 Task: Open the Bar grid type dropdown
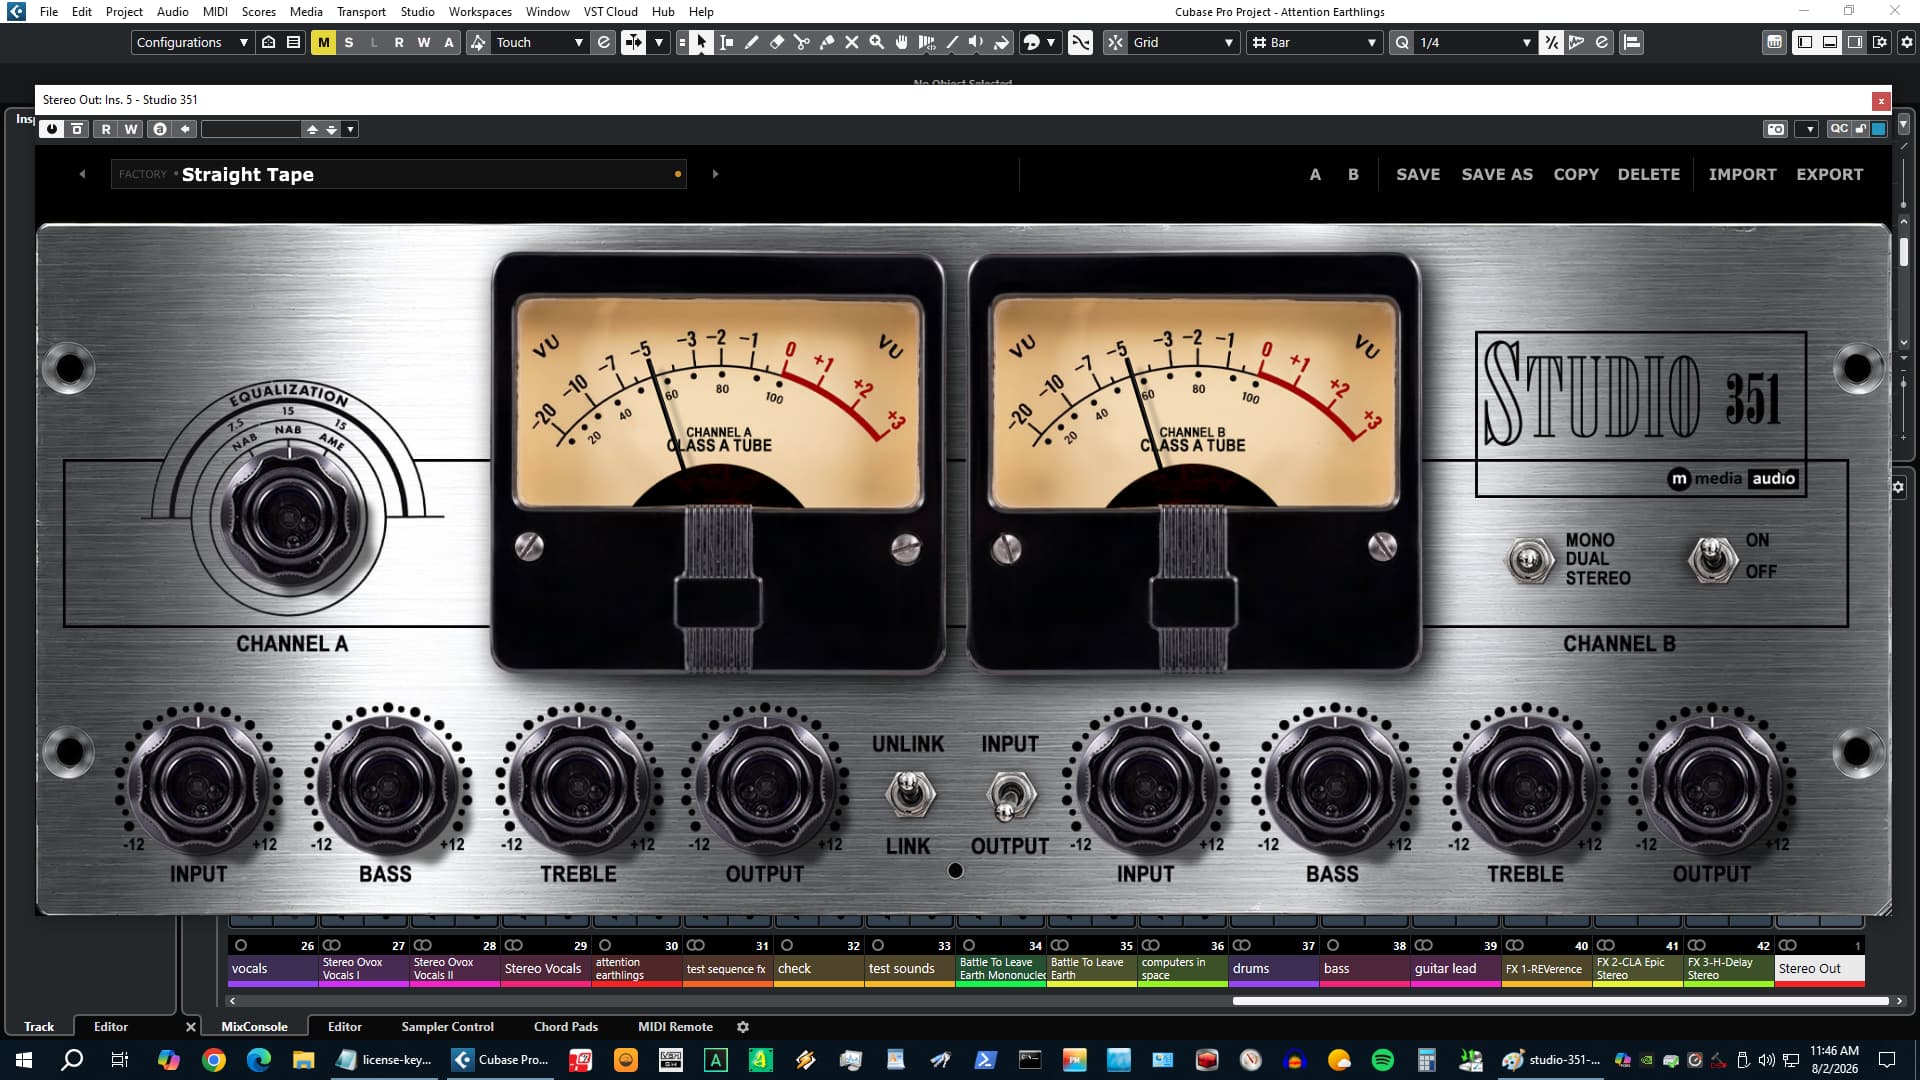(x=1315, y=42)
